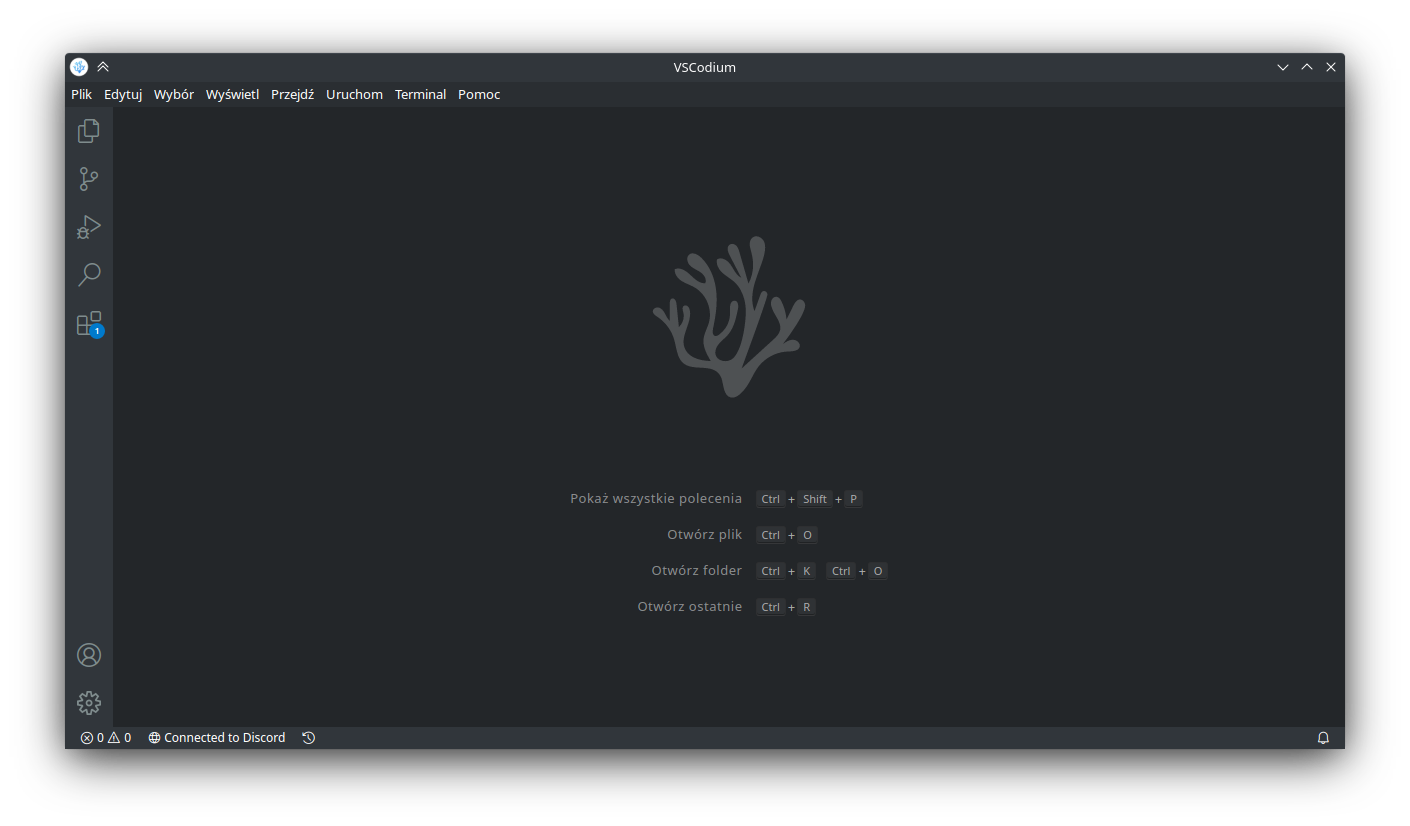Click the history clock icon in status bar

tap(309, 738)
